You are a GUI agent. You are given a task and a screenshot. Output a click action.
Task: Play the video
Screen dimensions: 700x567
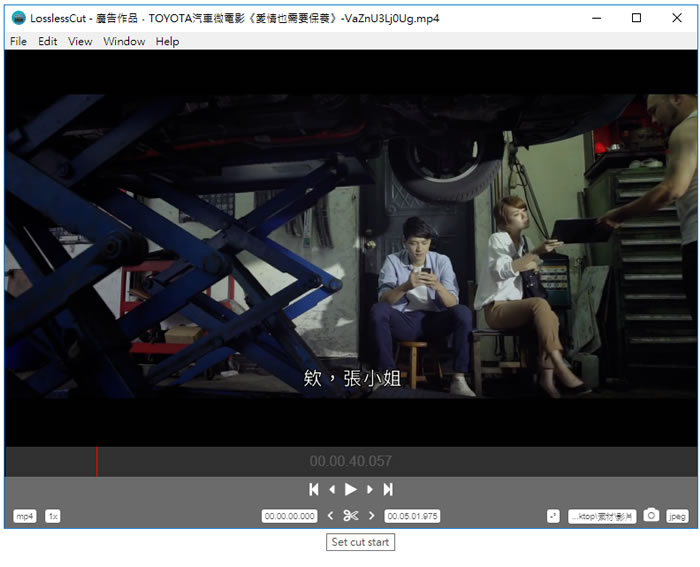coord(350,490)
